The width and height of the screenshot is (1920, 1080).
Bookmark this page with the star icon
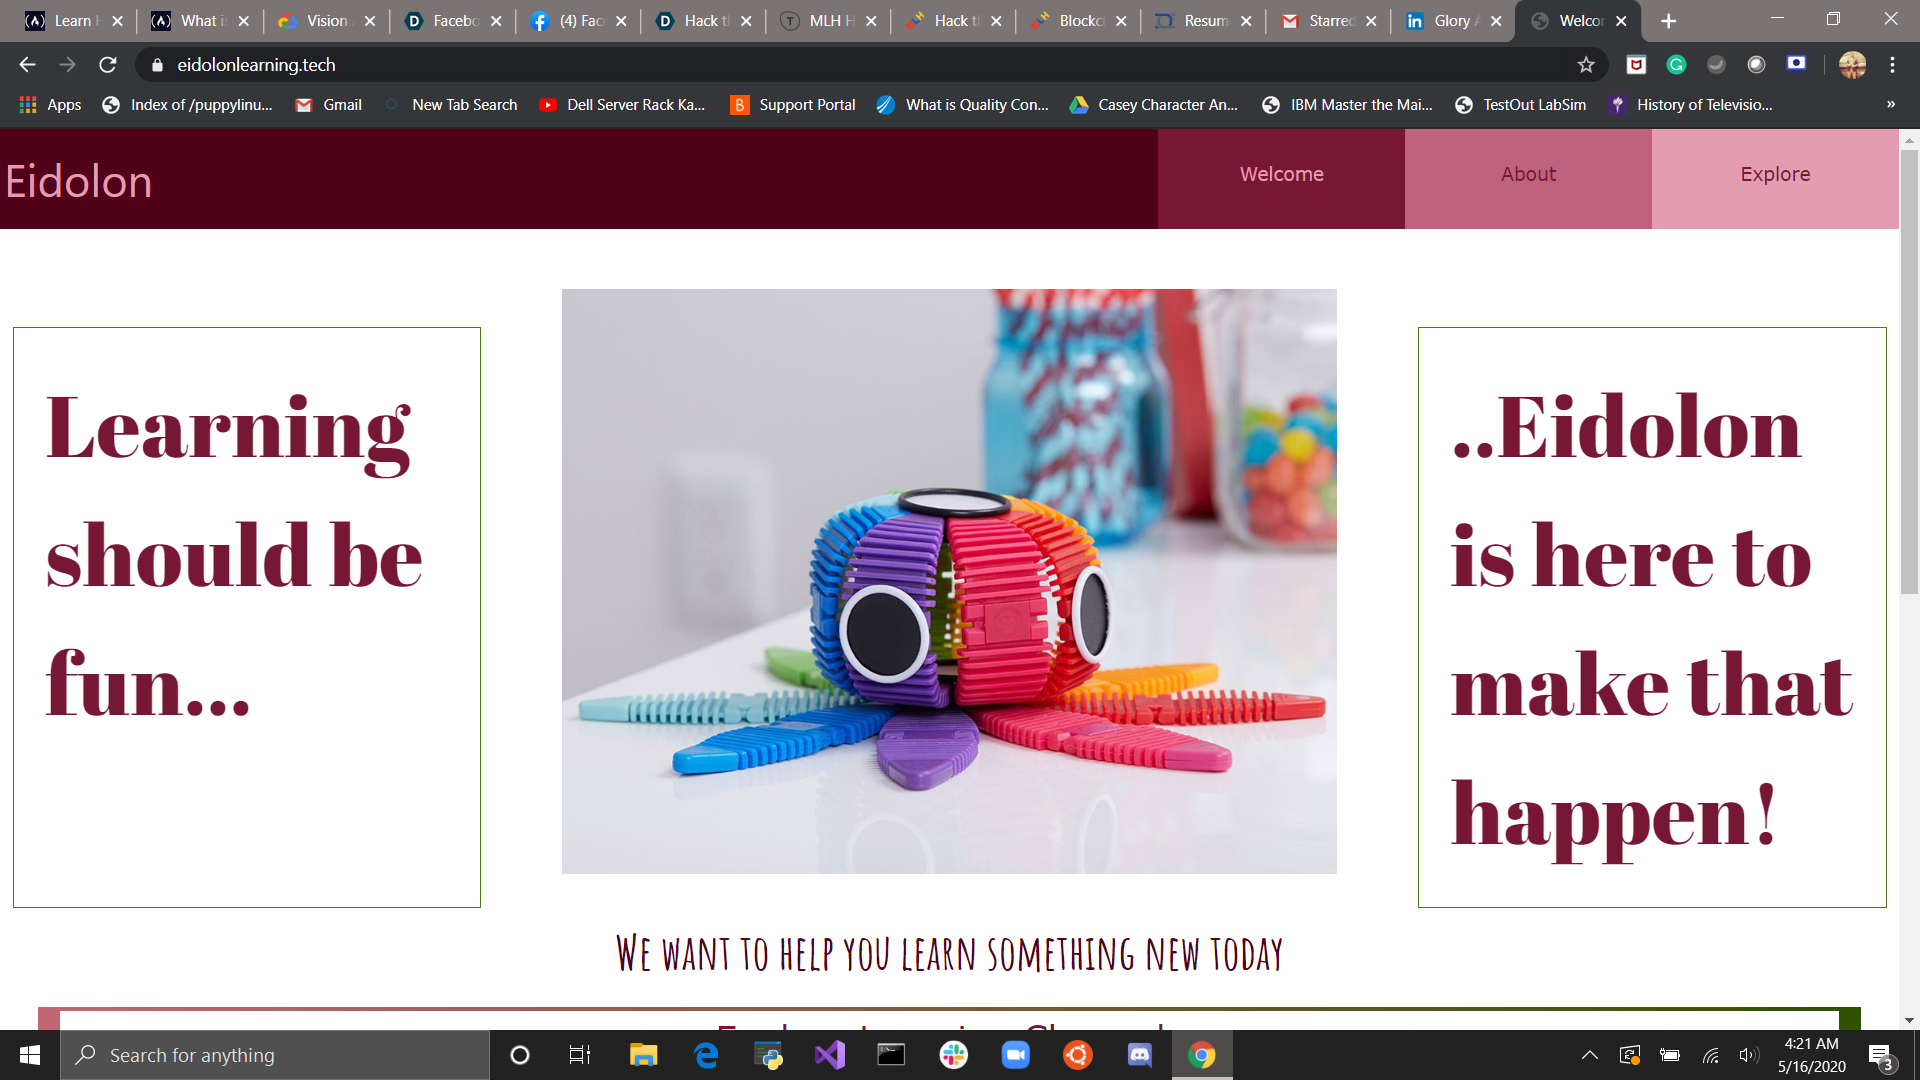click(1586, 65)
